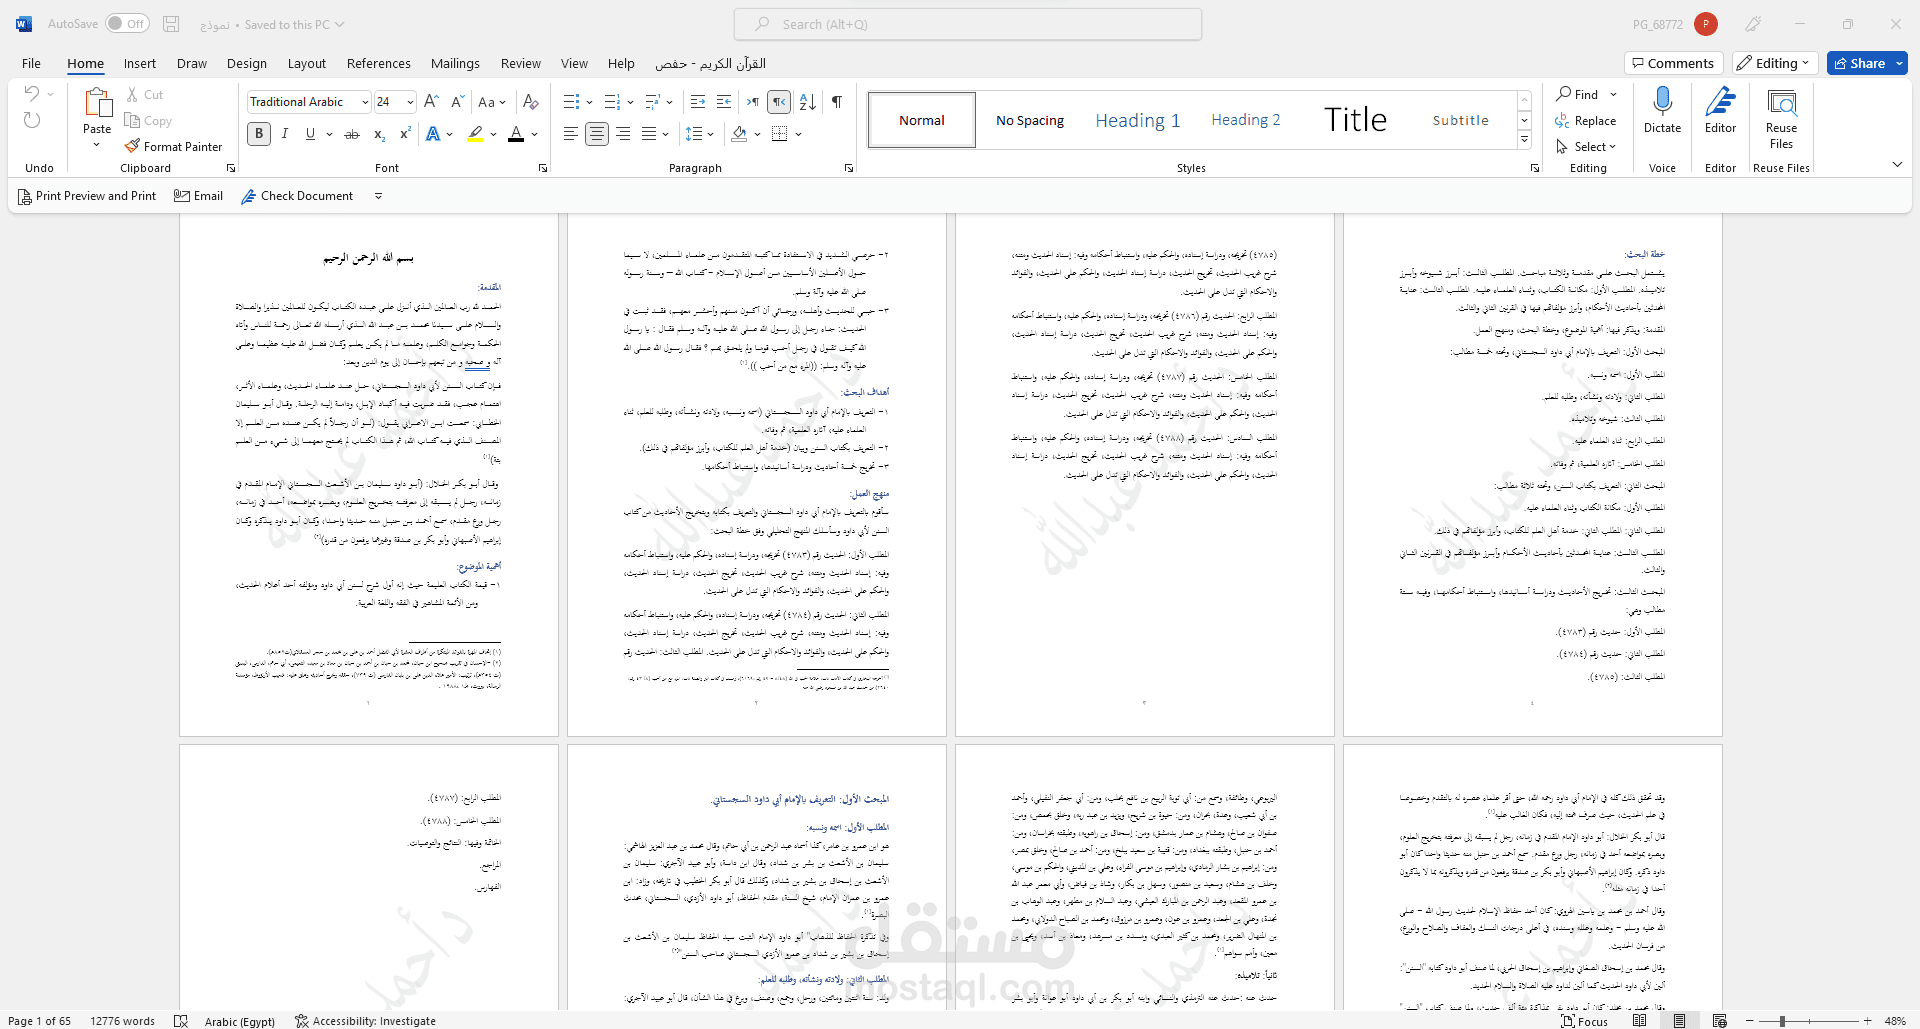Toggle Superscript formatting
1920x1029 pixels.
pyautogui.click(x=405, y=133)
